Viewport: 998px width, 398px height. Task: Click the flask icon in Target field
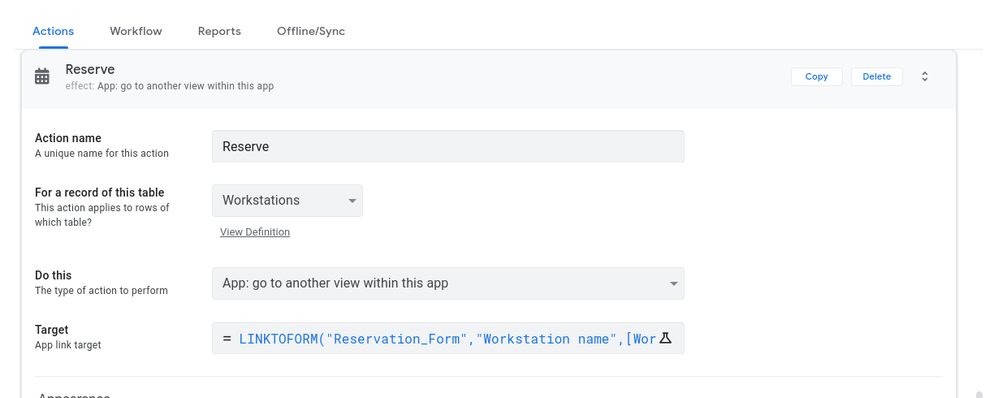tap(665, 338)
